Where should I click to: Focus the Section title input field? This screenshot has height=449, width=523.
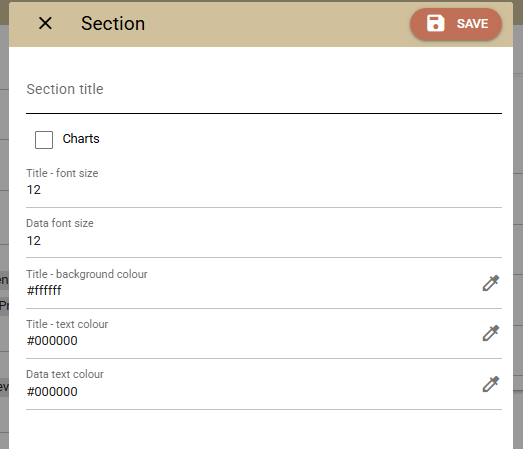click(x=264, y=89)
